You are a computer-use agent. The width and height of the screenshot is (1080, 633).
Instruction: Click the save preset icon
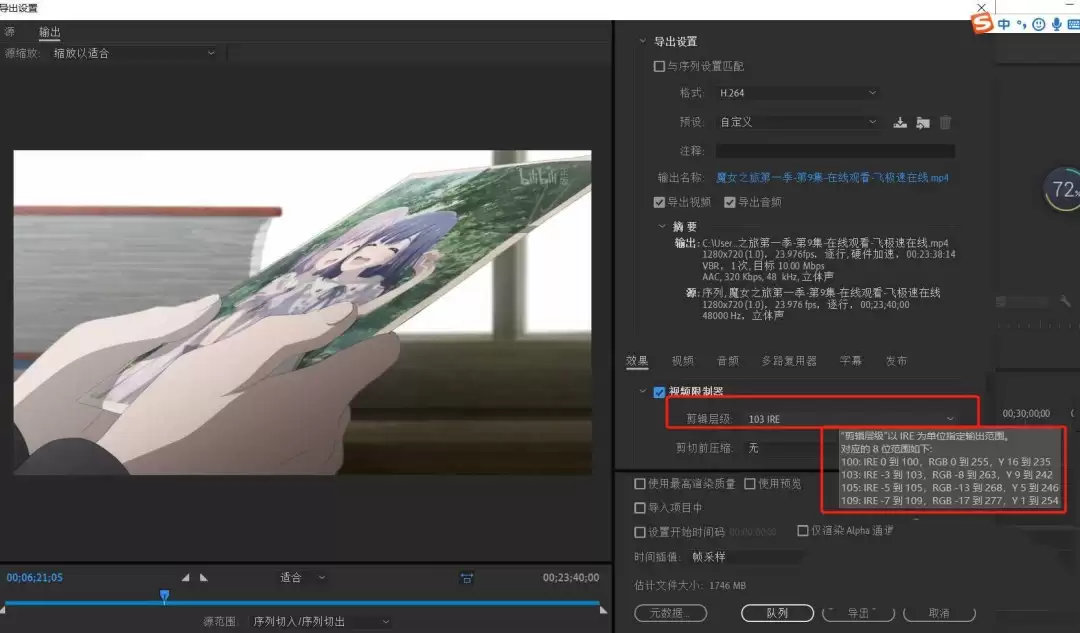click(900, 123)
